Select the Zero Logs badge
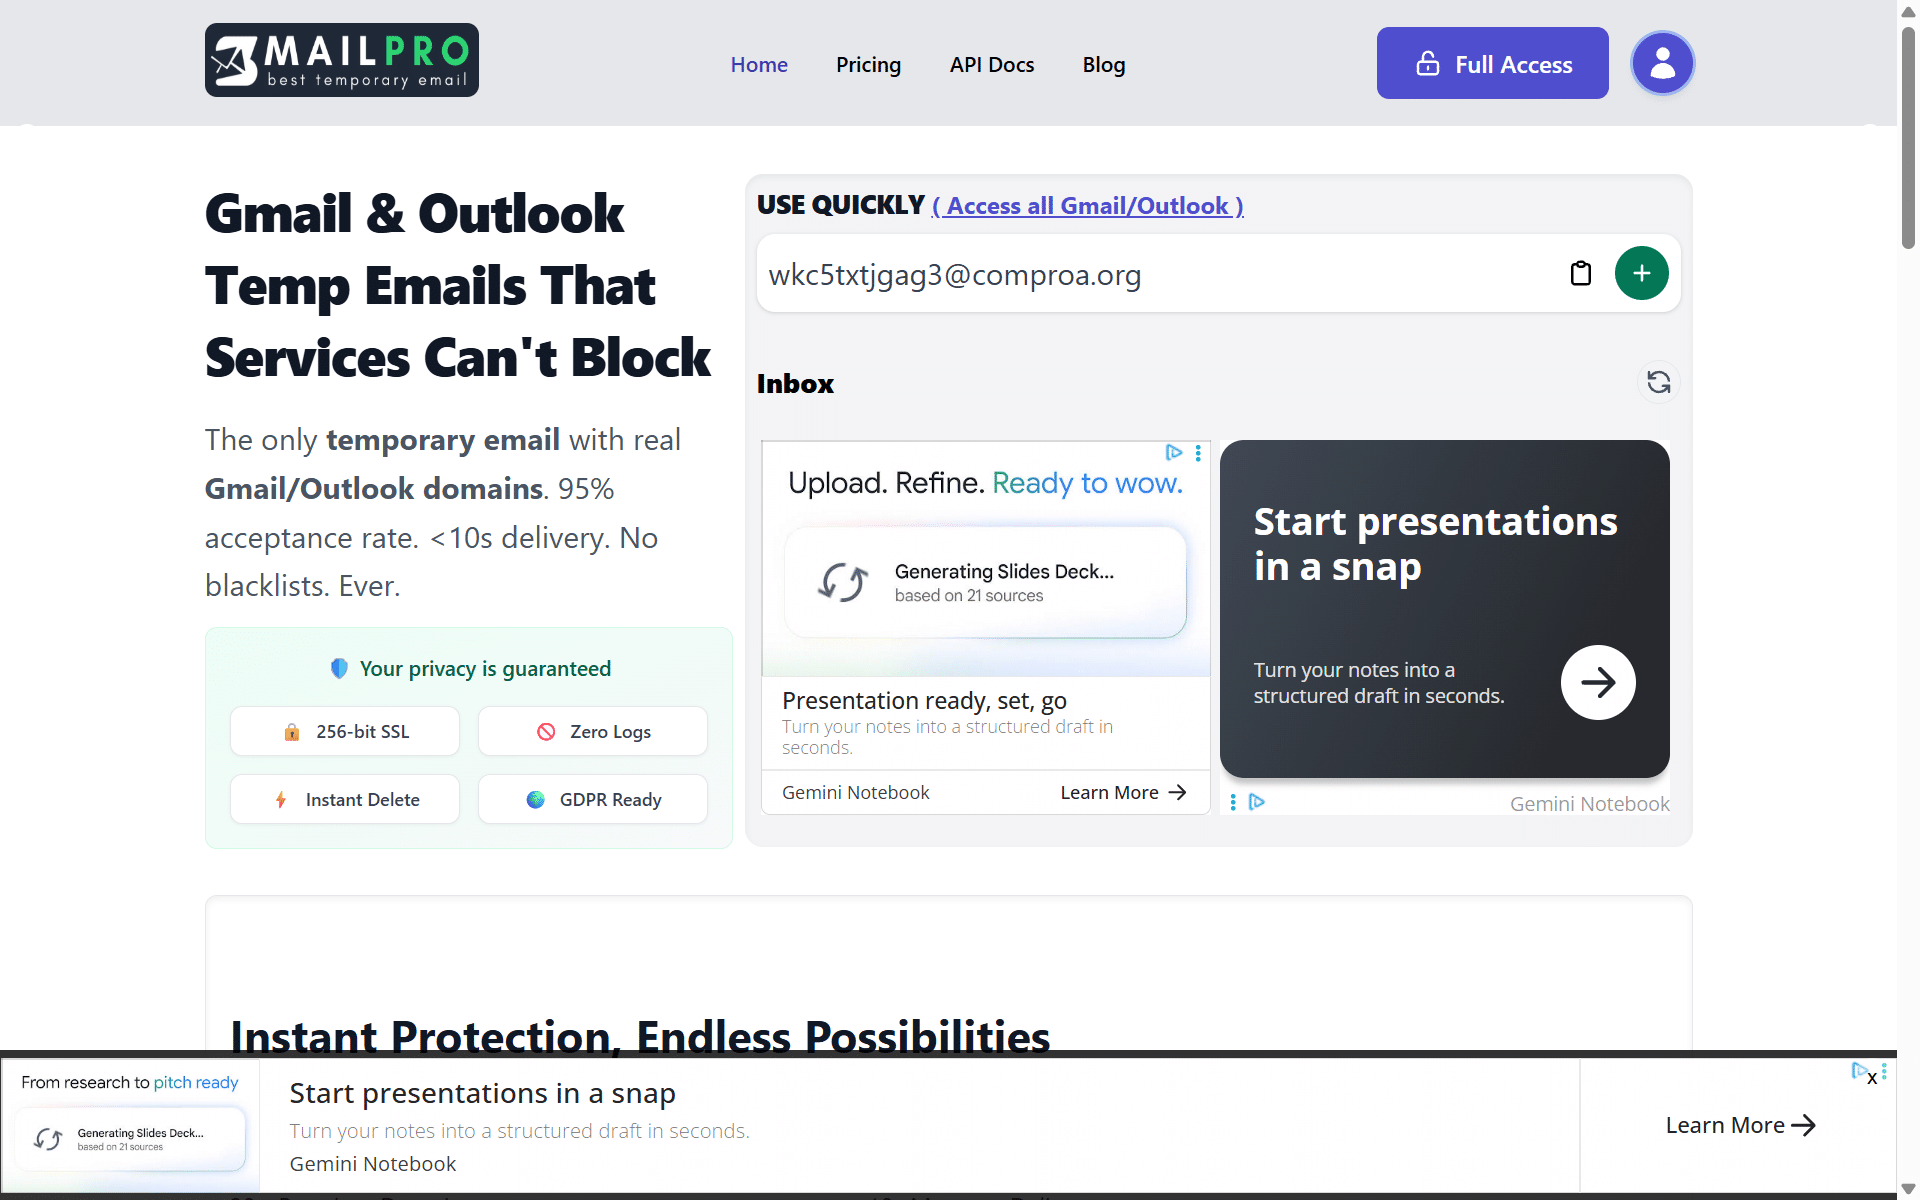Viewport: 1920px width, 1200px height. tap(593, 731)
